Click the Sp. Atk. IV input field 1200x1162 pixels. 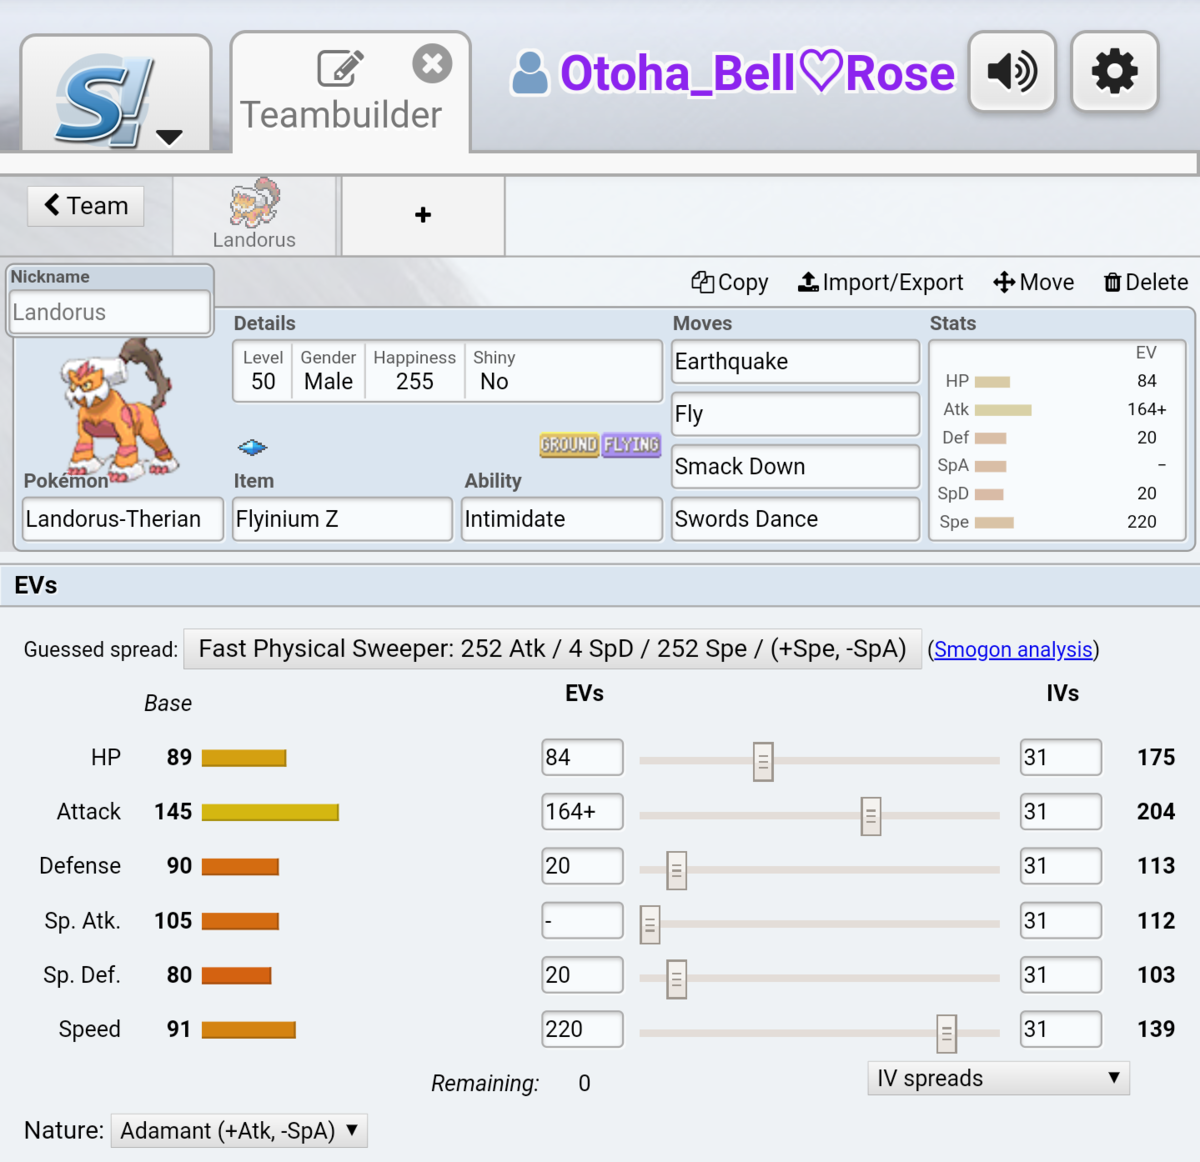tap(1061, 920)
